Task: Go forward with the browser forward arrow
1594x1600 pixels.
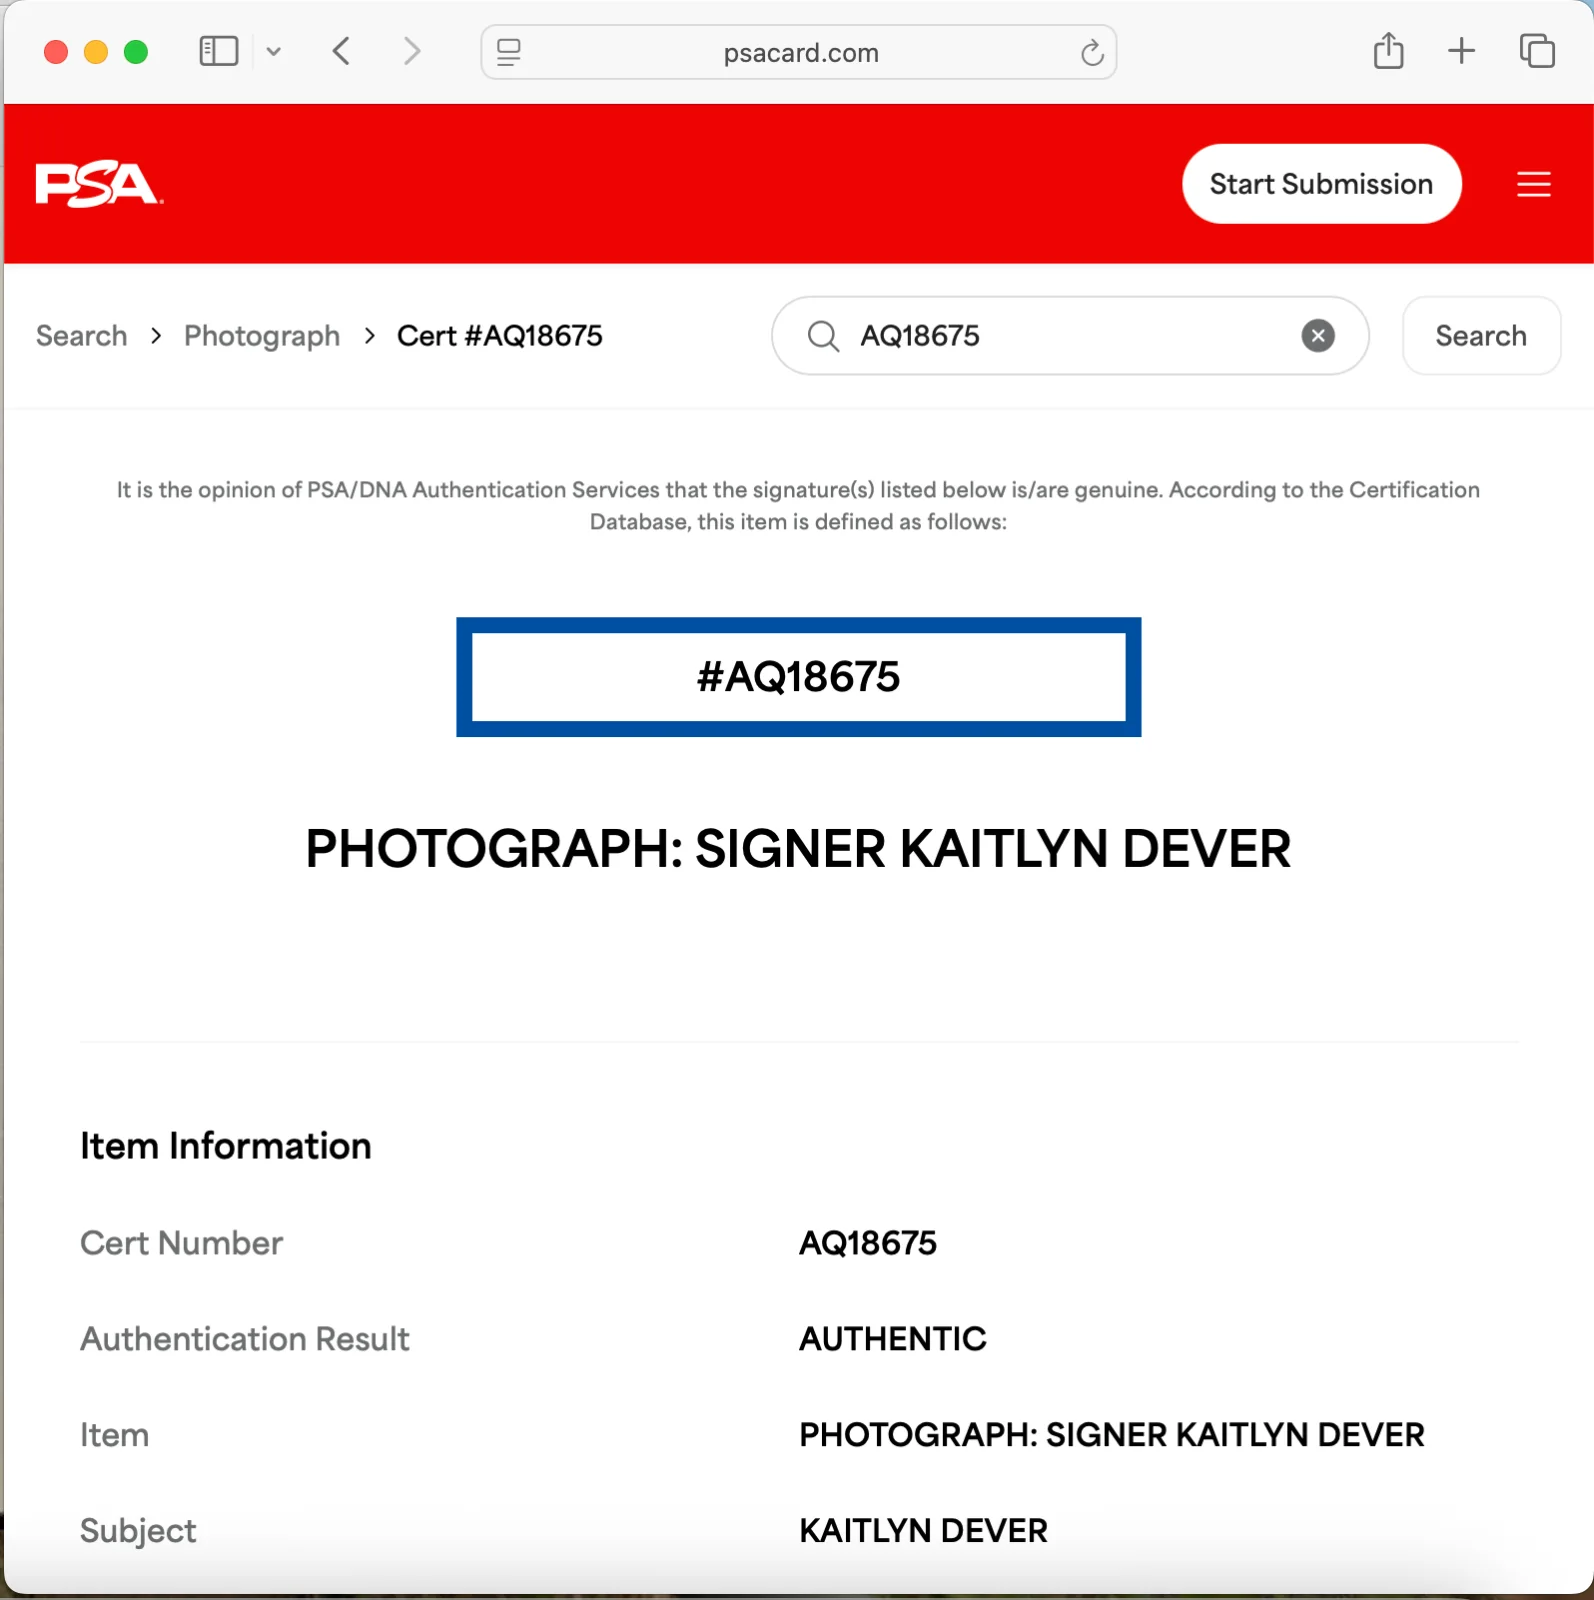Action: [411, 51]
